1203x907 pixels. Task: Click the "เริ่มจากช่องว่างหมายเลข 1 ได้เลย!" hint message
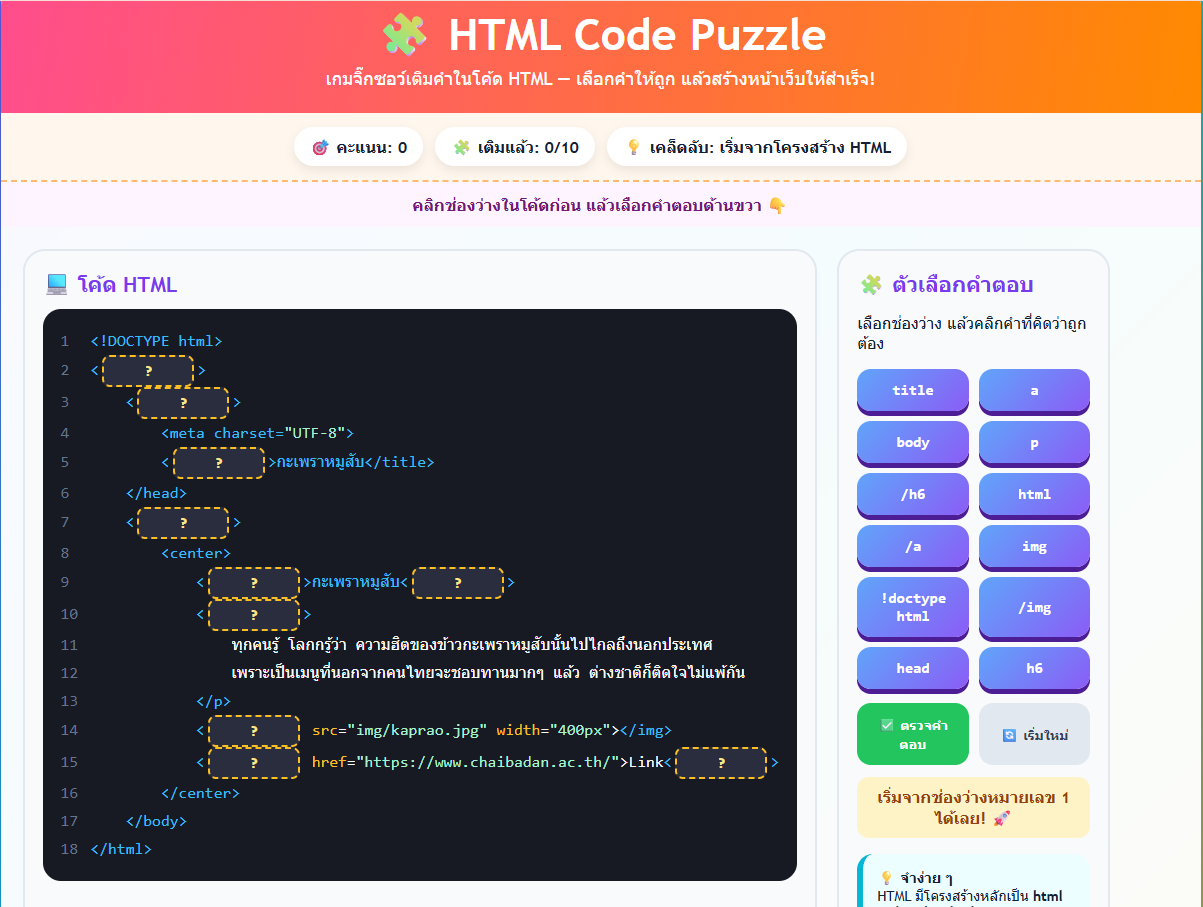click(973, 808)
